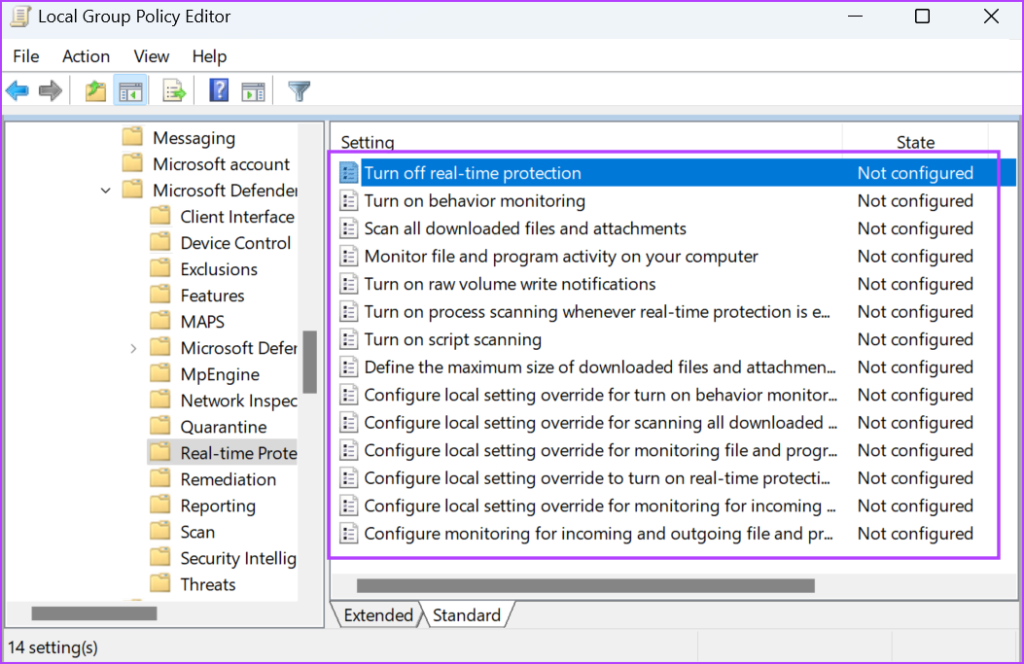Viewport: 1024px width, 664px height.
Task: Select the Real-time Prote folder
Action: click(x=238, y=453)
